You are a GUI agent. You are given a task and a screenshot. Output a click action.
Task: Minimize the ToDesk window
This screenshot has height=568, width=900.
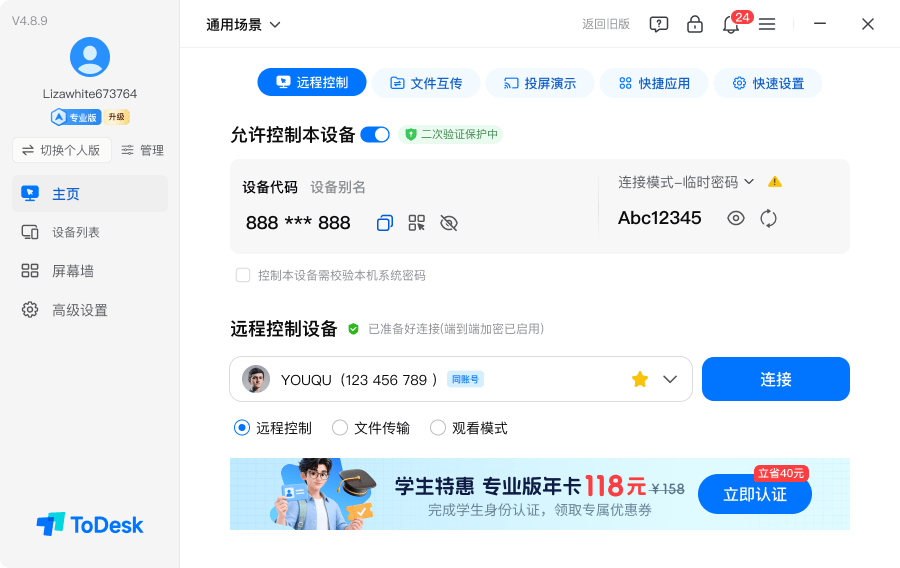coord(820,24)
